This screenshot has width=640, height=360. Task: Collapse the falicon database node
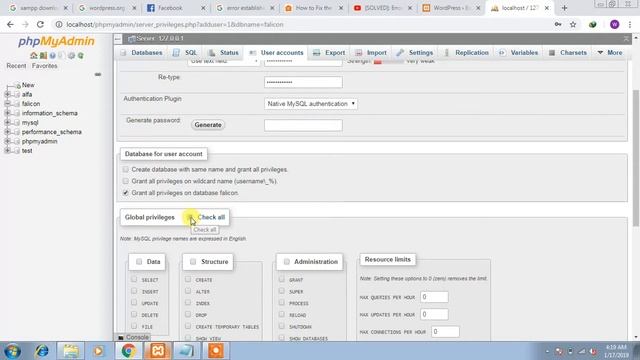pos(7,104)
